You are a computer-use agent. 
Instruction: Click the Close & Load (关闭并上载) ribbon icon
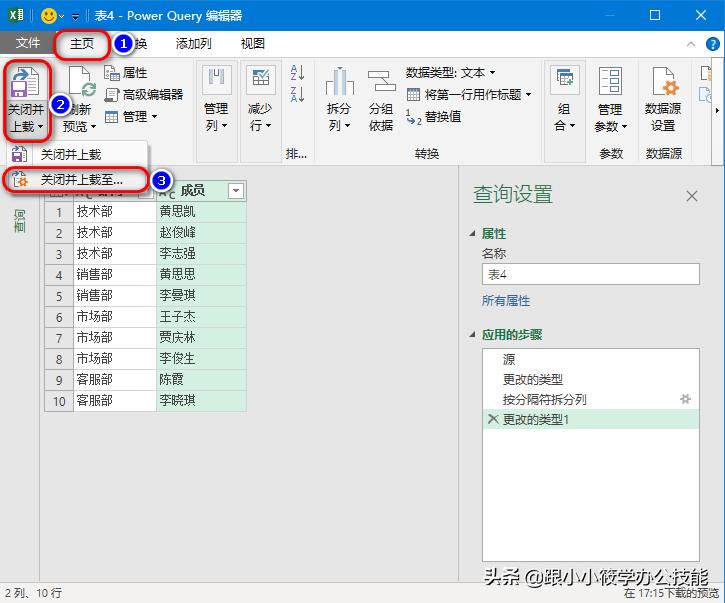point(25,82)
